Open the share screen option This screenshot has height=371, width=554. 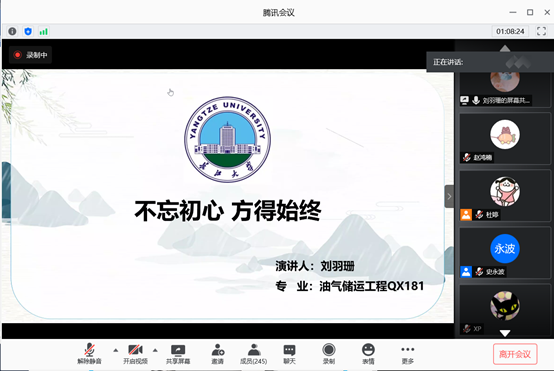(x=178, y=354)
